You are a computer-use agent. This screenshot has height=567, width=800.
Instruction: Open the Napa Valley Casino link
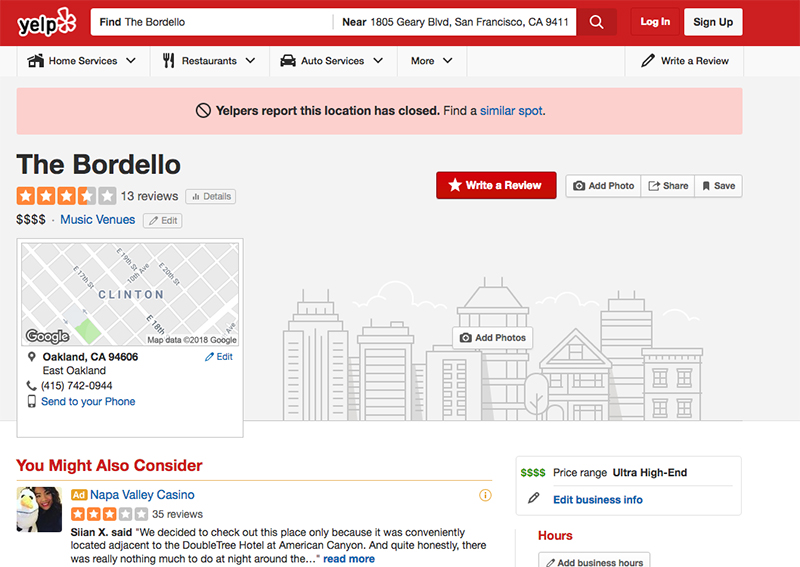(x=142, y=495)
